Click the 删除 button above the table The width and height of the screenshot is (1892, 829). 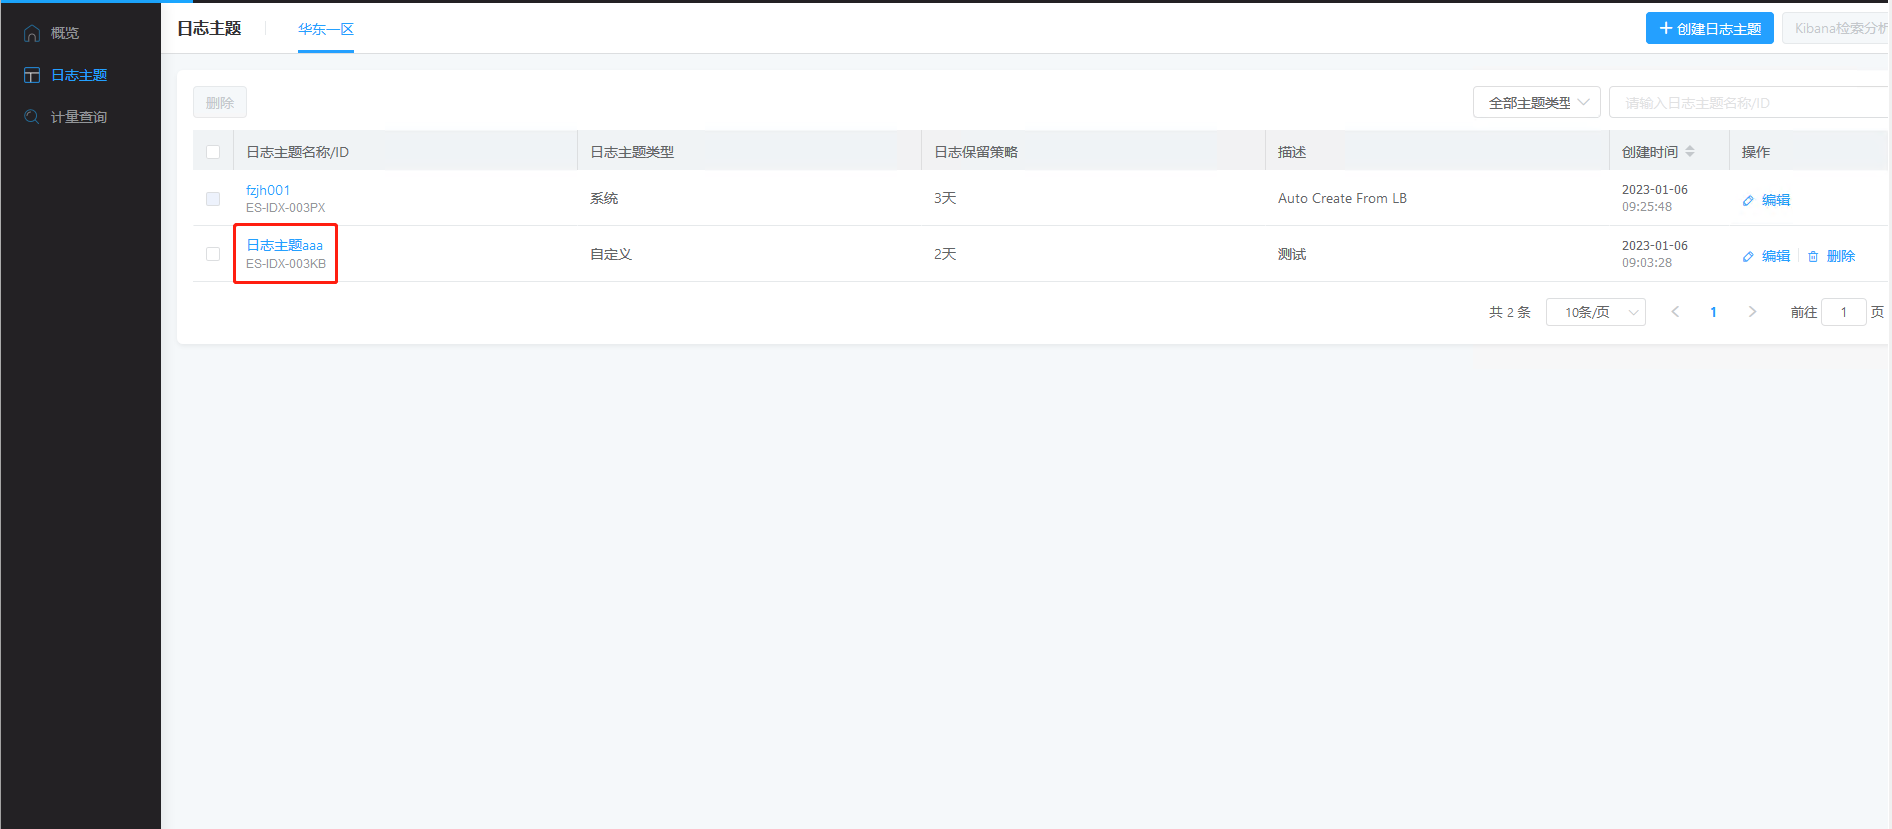click(220, 102)
